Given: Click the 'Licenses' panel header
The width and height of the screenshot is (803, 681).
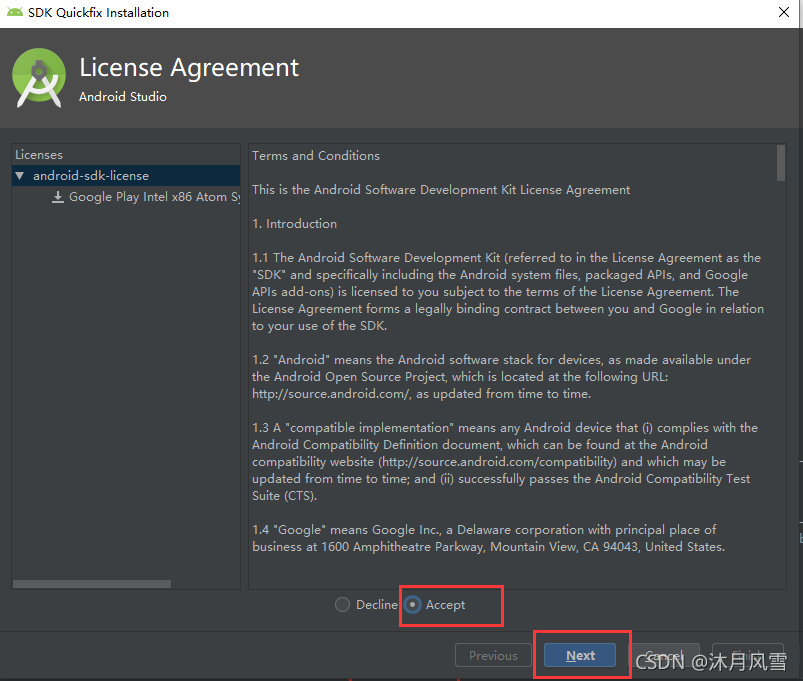Looking at the screenshot, I should pyautogui.click(x=39, y=155).
